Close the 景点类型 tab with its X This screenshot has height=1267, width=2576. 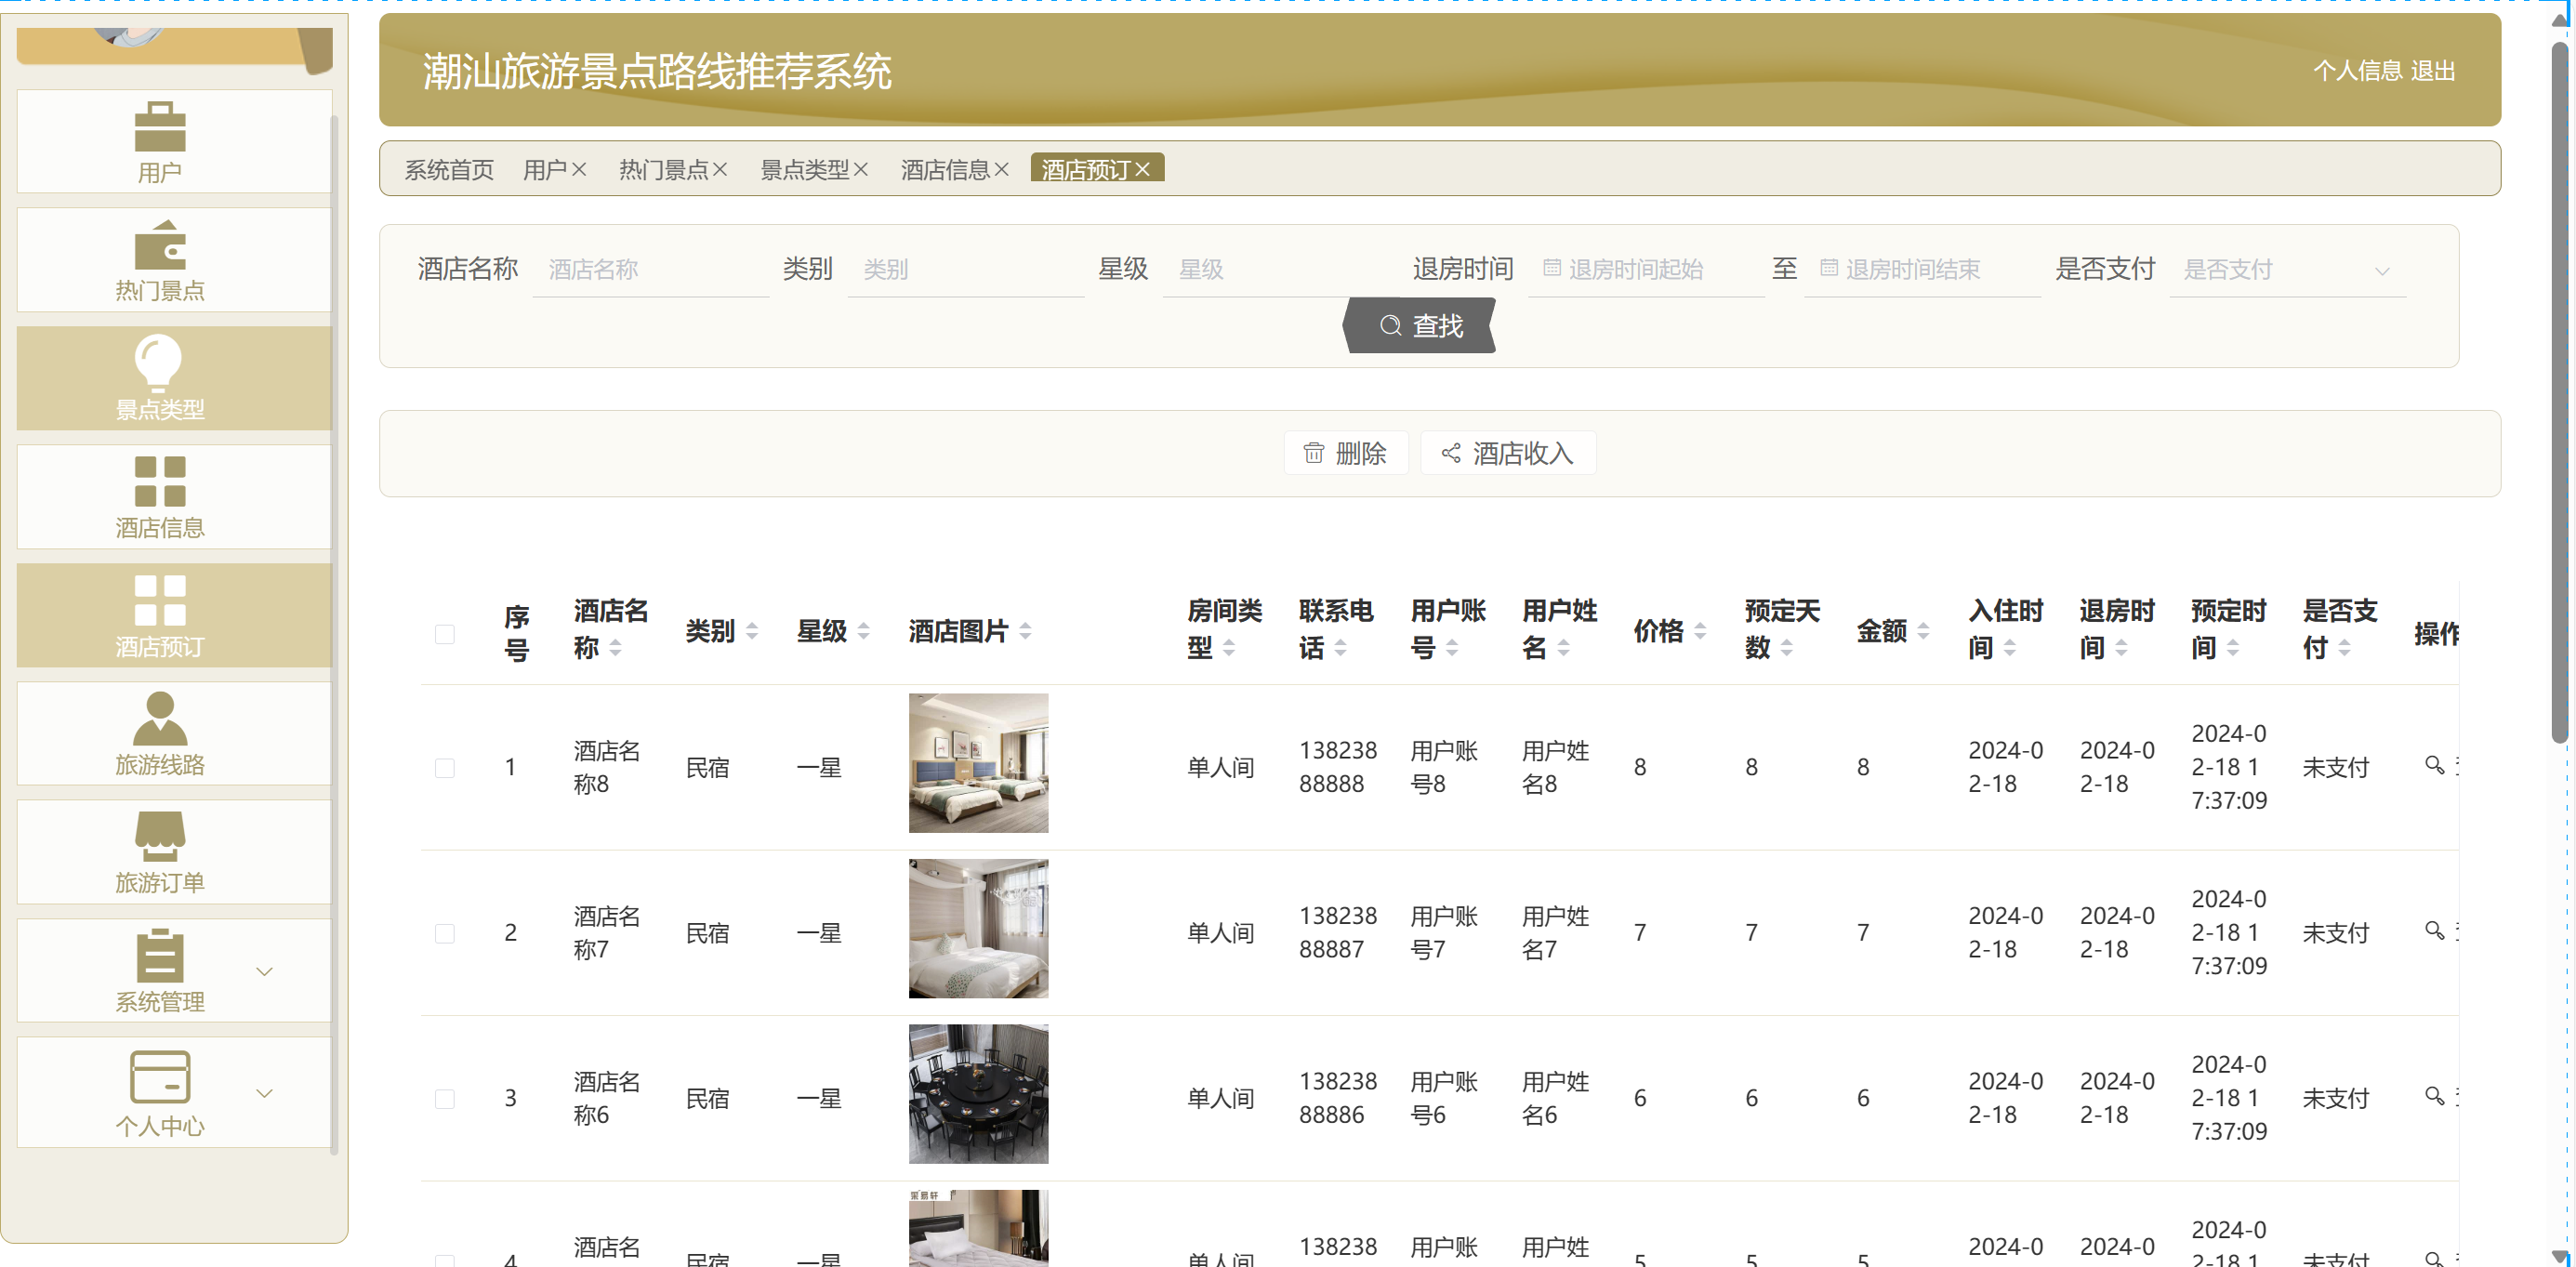pos(861,170)
